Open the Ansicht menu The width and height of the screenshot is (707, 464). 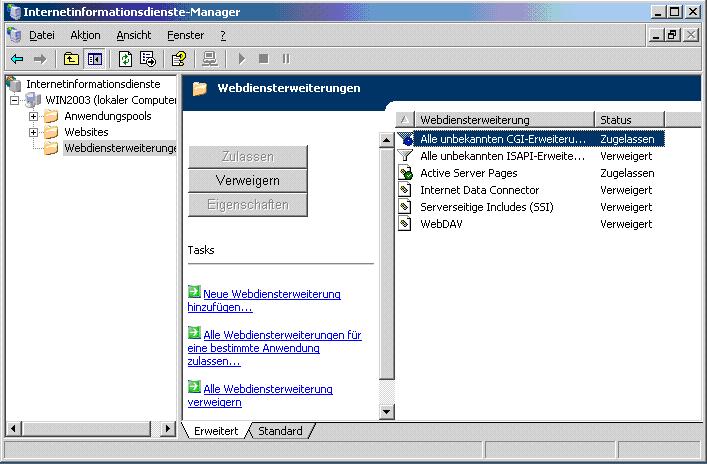133,35
